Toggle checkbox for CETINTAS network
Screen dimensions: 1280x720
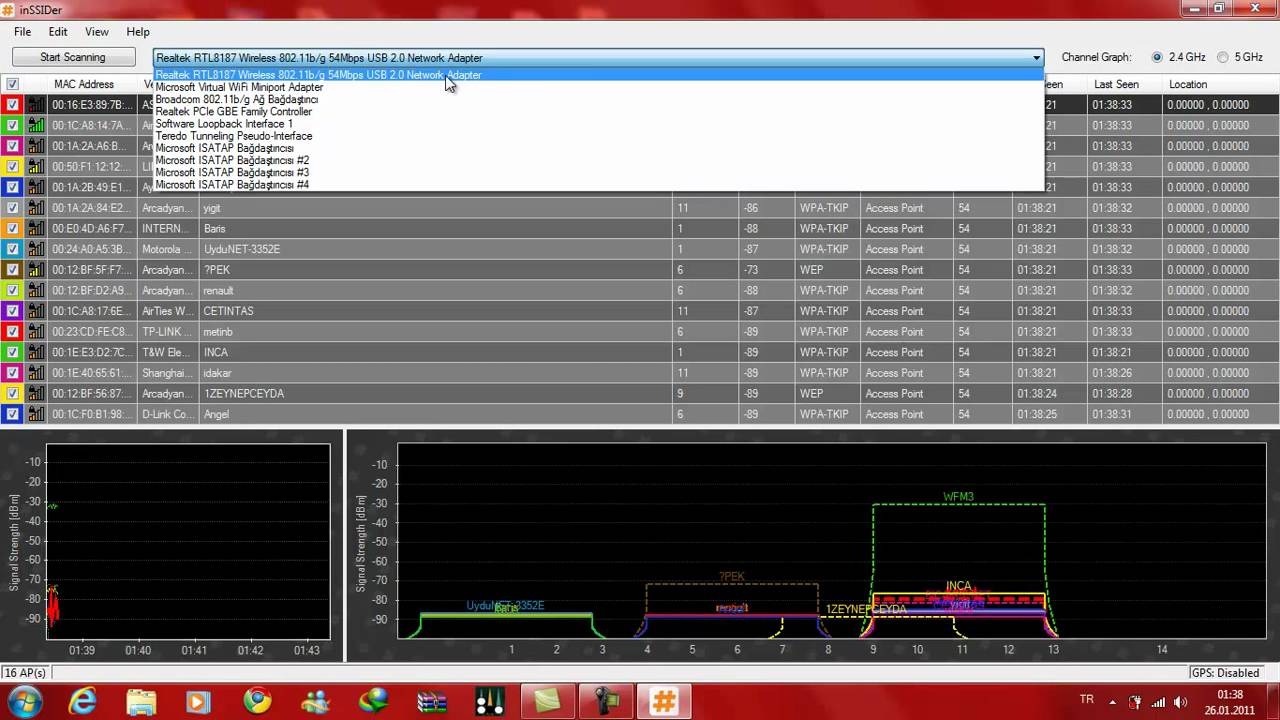[x=13, y=311]
